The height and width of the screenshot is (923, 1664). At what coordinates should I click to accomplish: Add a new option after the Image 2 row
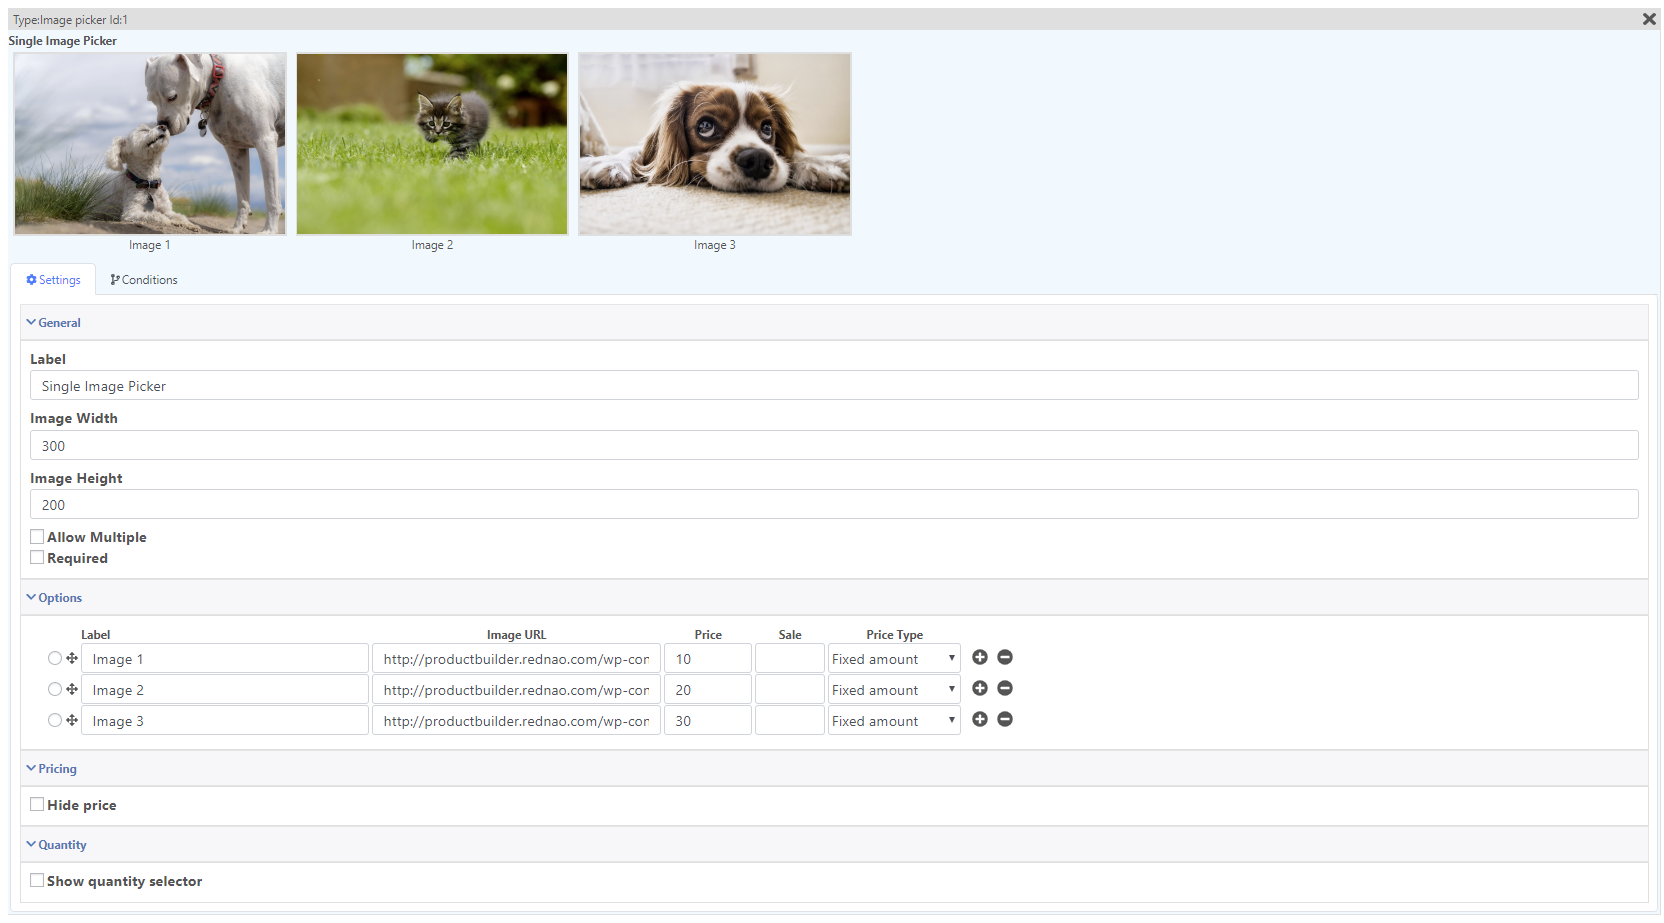980,688
